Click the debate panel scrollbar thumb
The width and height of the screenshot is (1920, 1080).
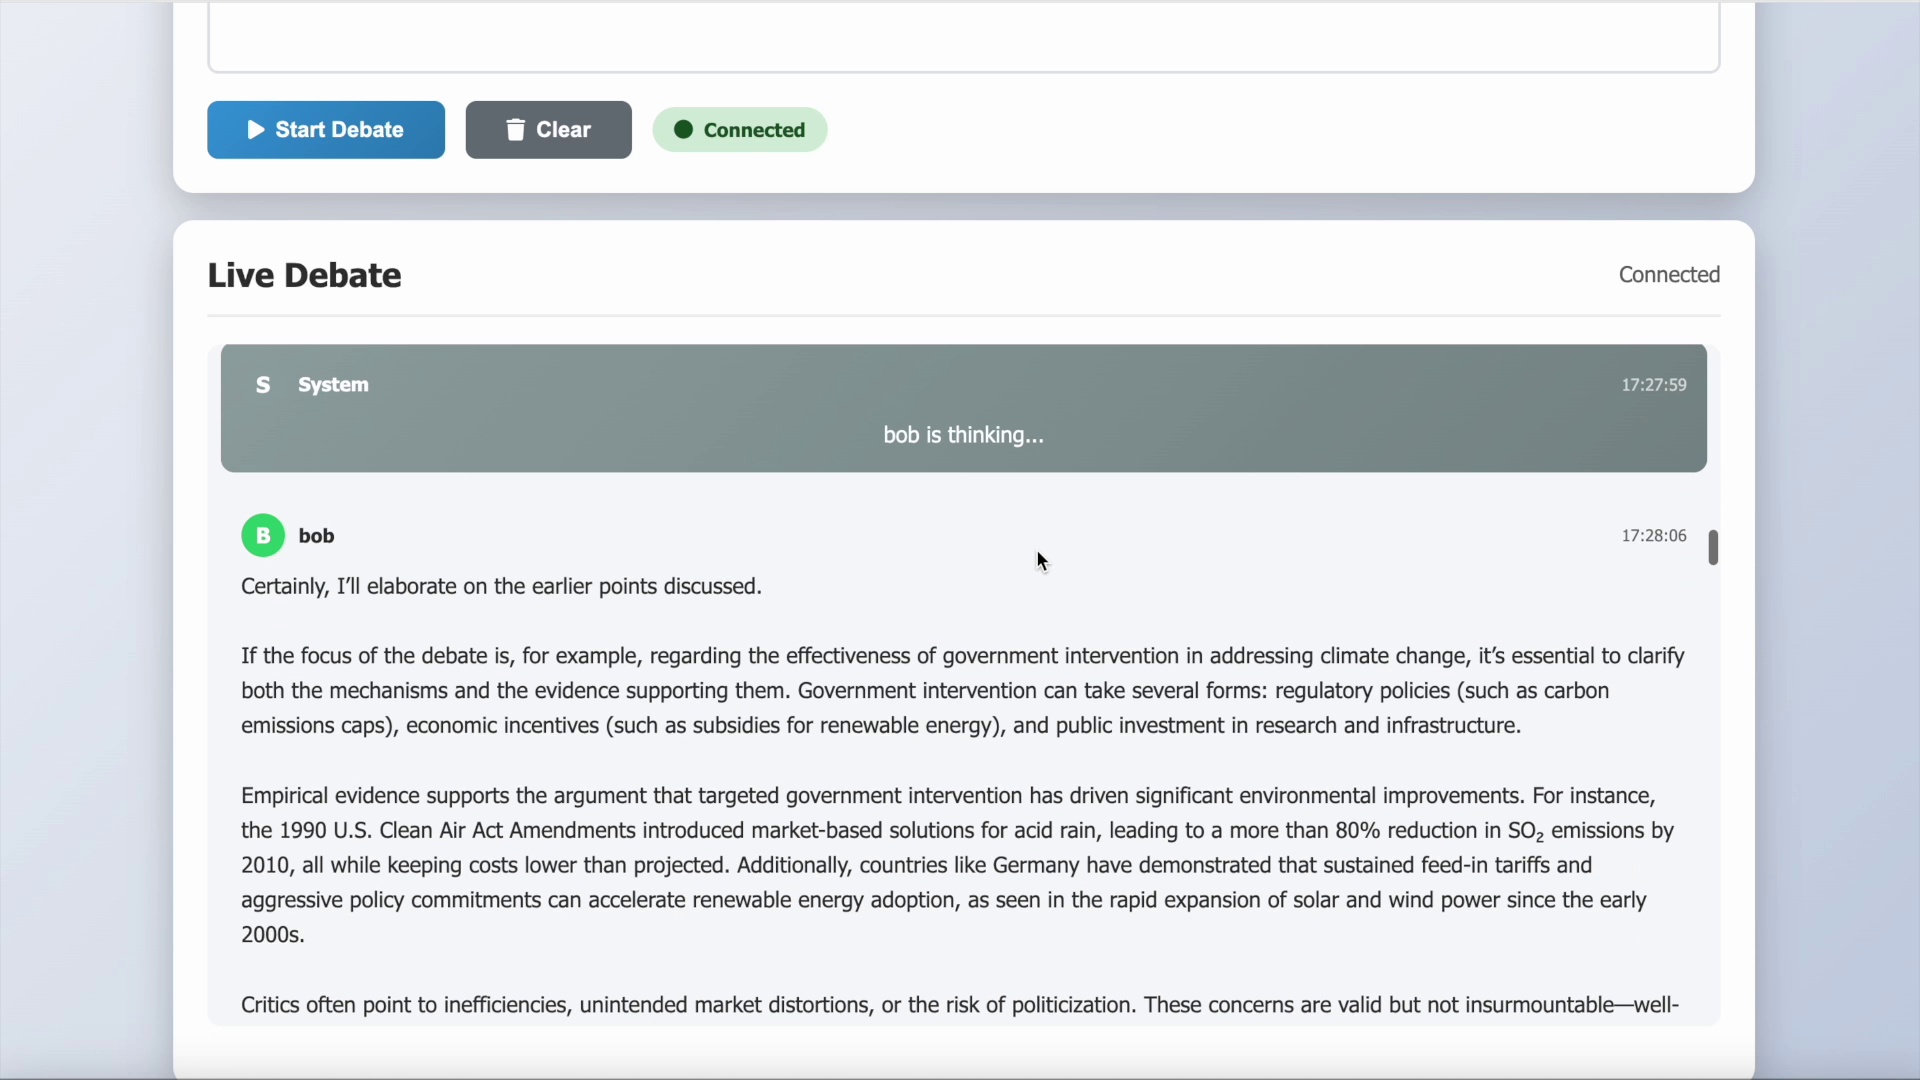[x=1713, y=547]
